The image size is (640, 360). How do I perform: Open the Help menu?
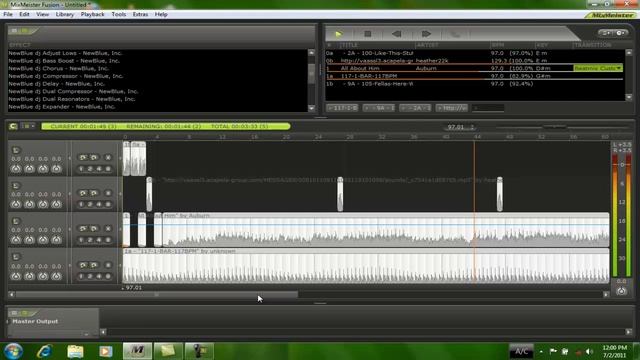point(161,14)
